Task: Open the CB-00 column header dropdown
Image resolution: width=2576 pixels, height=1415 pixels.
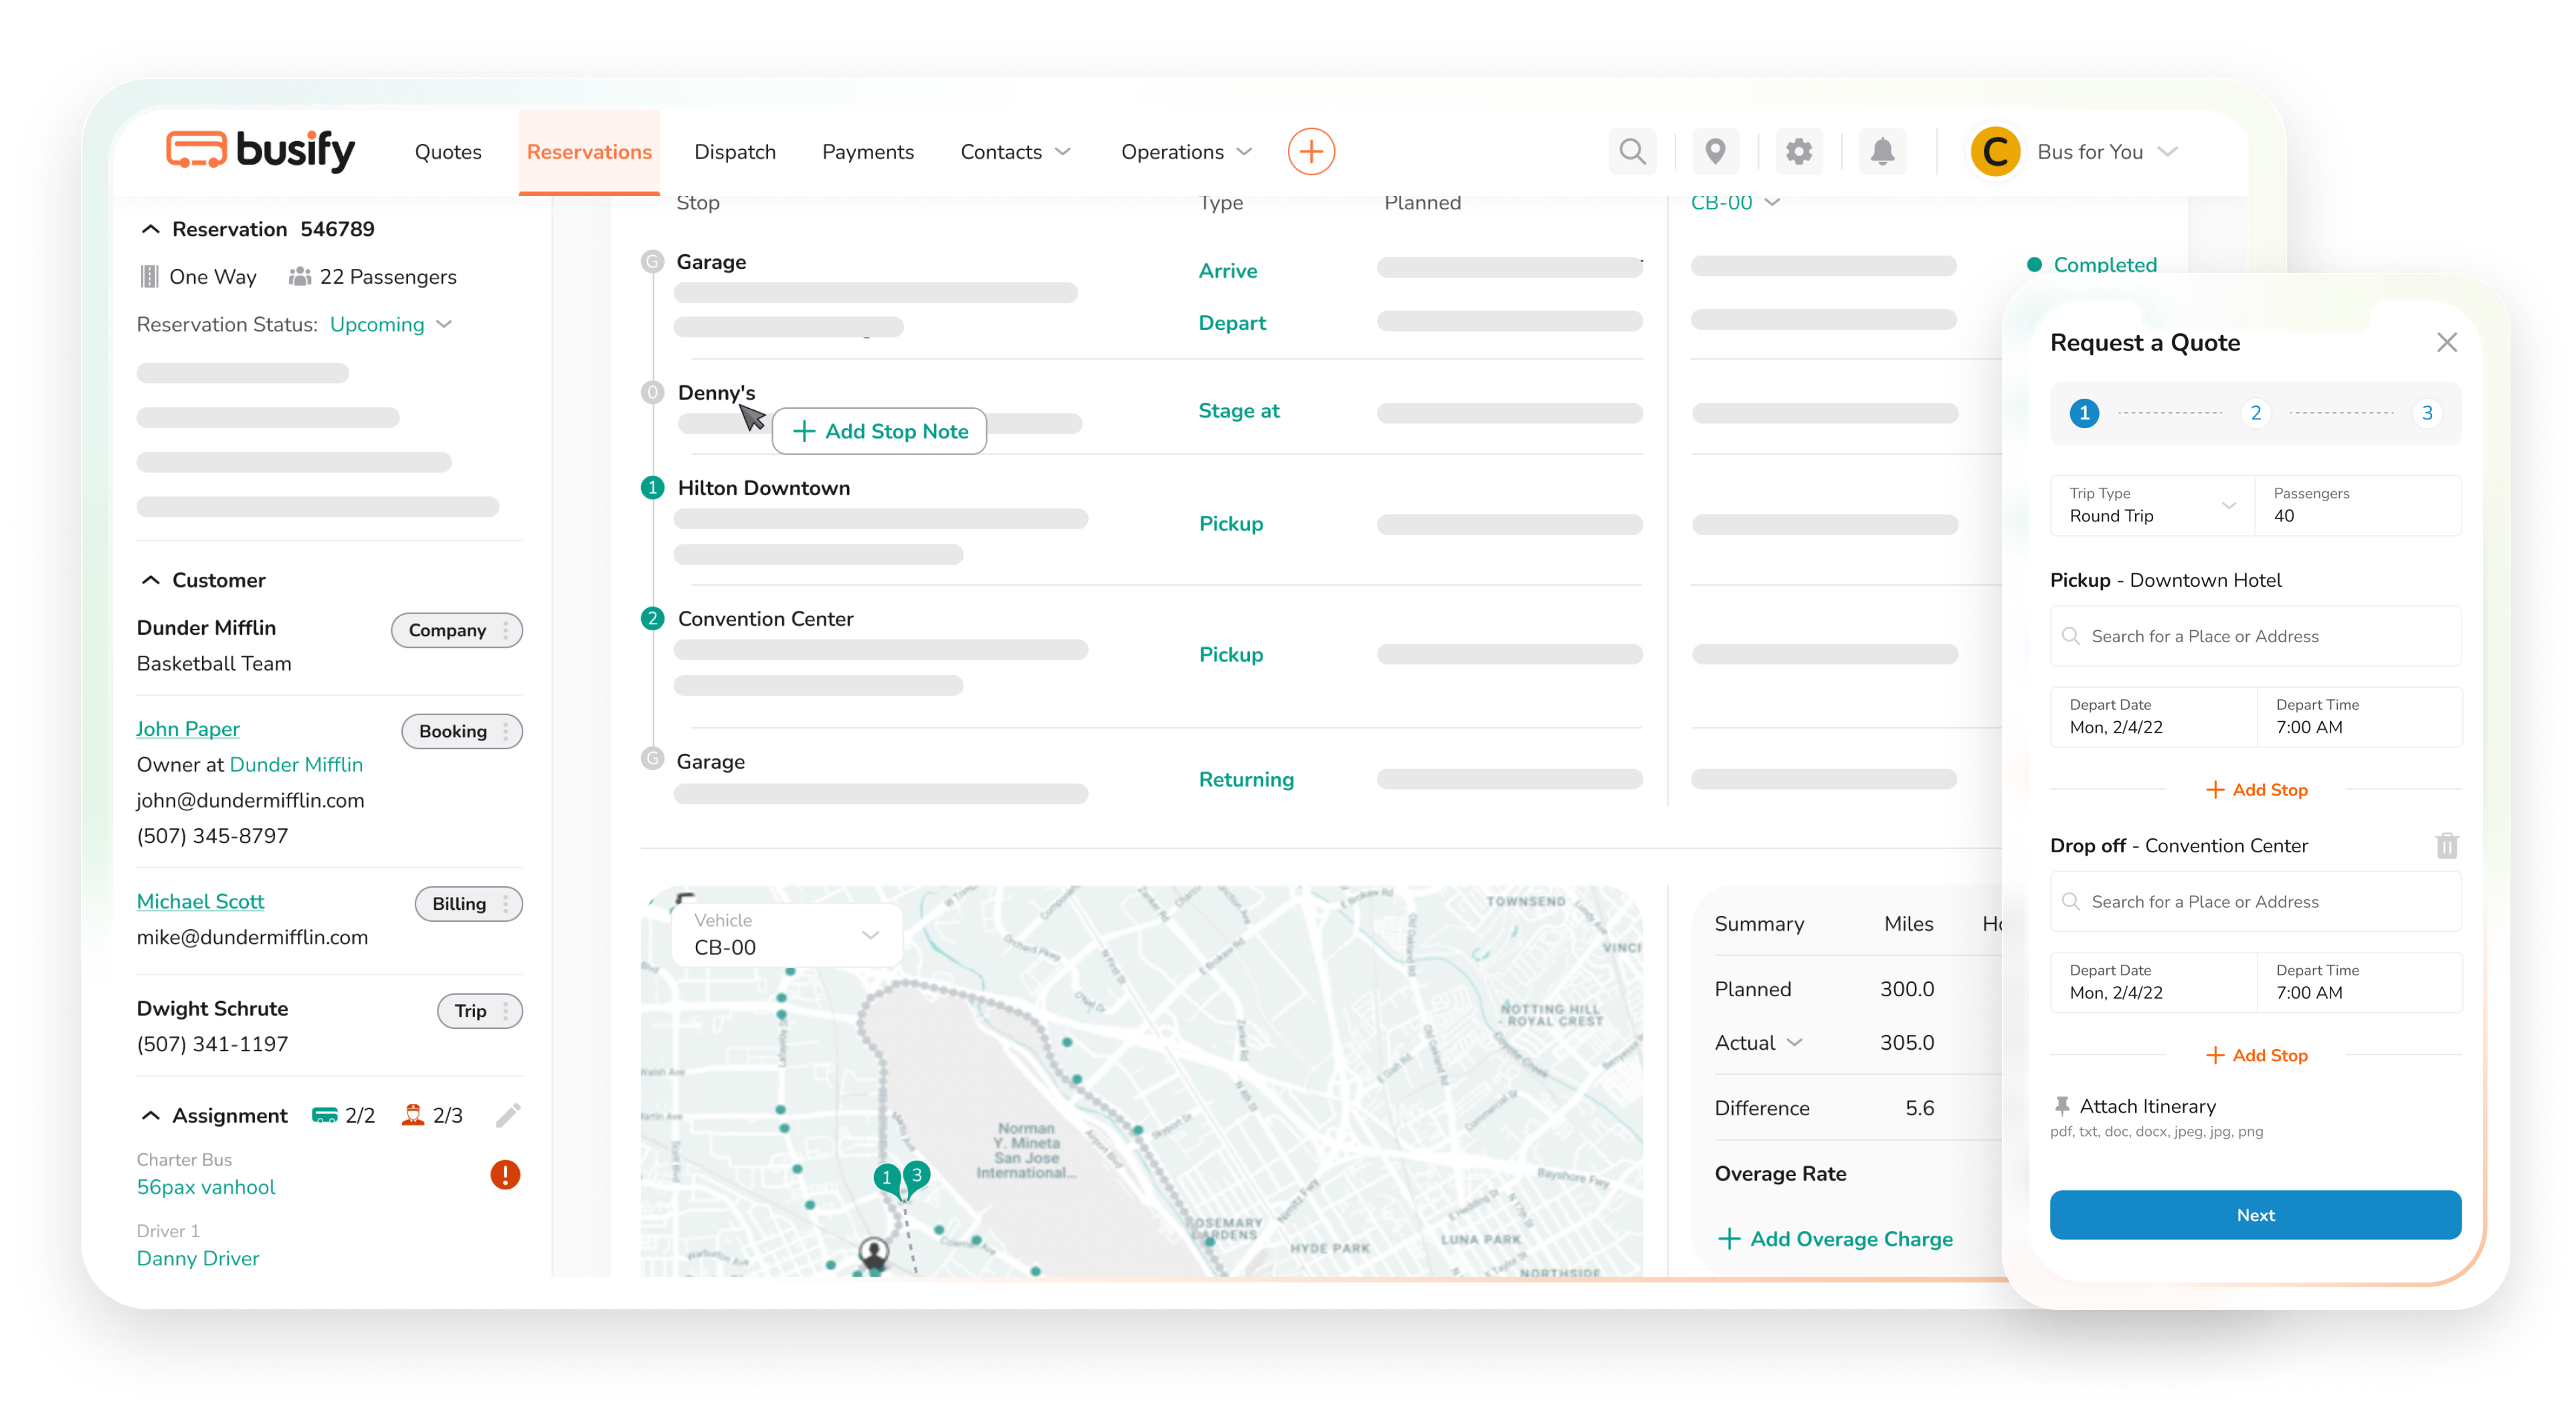Action: 1735,202
